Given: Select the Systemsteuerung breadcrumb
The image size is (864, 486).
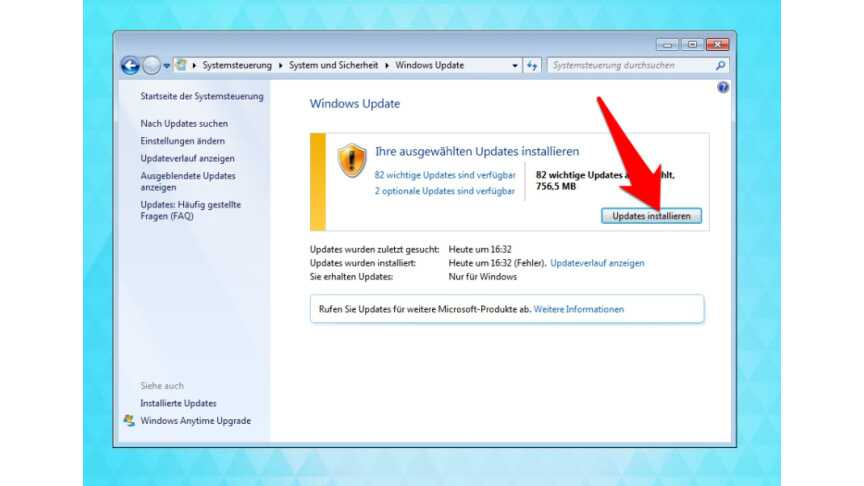Looking at the screenshot, I should point(237,65).
